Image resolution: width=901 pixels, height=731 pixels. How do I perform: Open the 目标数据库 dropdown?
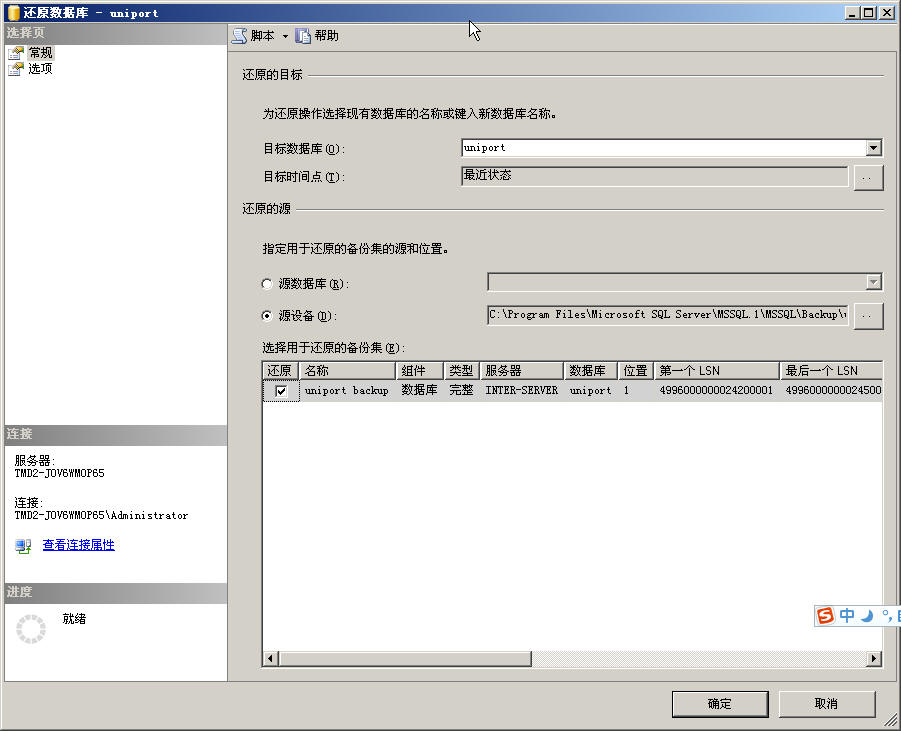[x=874, y=147]
